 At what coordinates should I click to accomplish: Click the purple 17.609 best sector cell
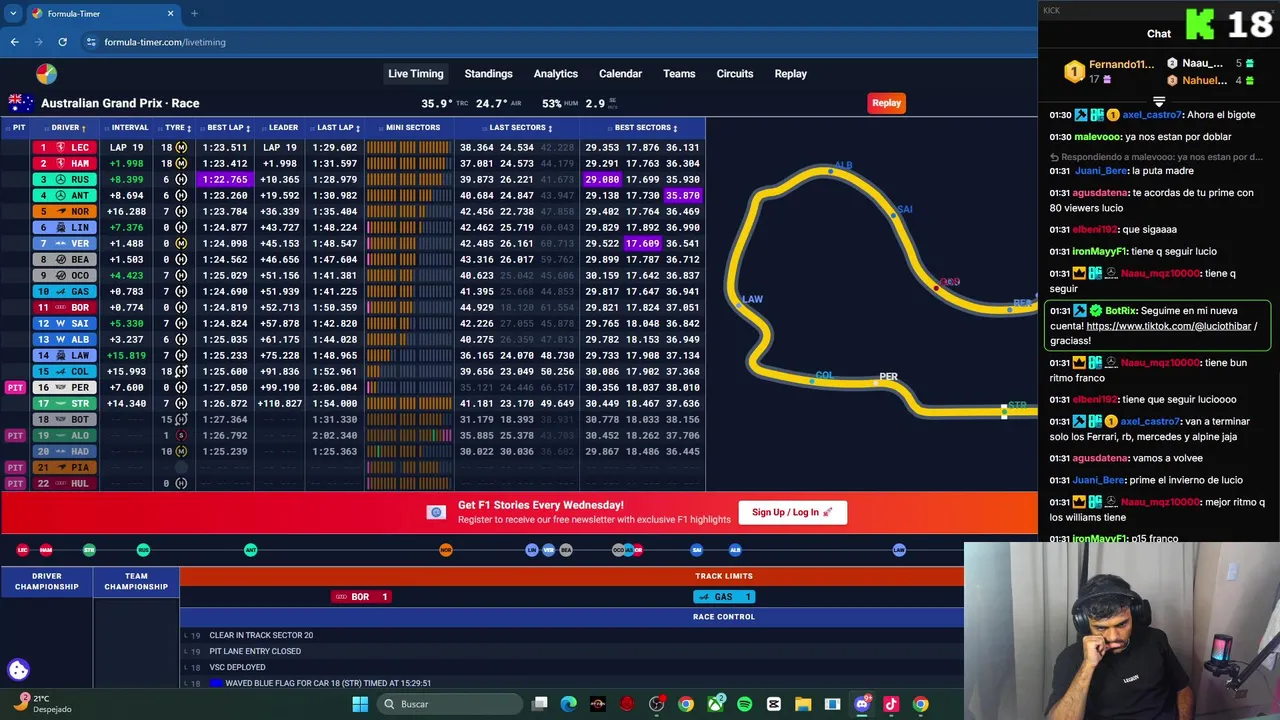coord(642,243)
